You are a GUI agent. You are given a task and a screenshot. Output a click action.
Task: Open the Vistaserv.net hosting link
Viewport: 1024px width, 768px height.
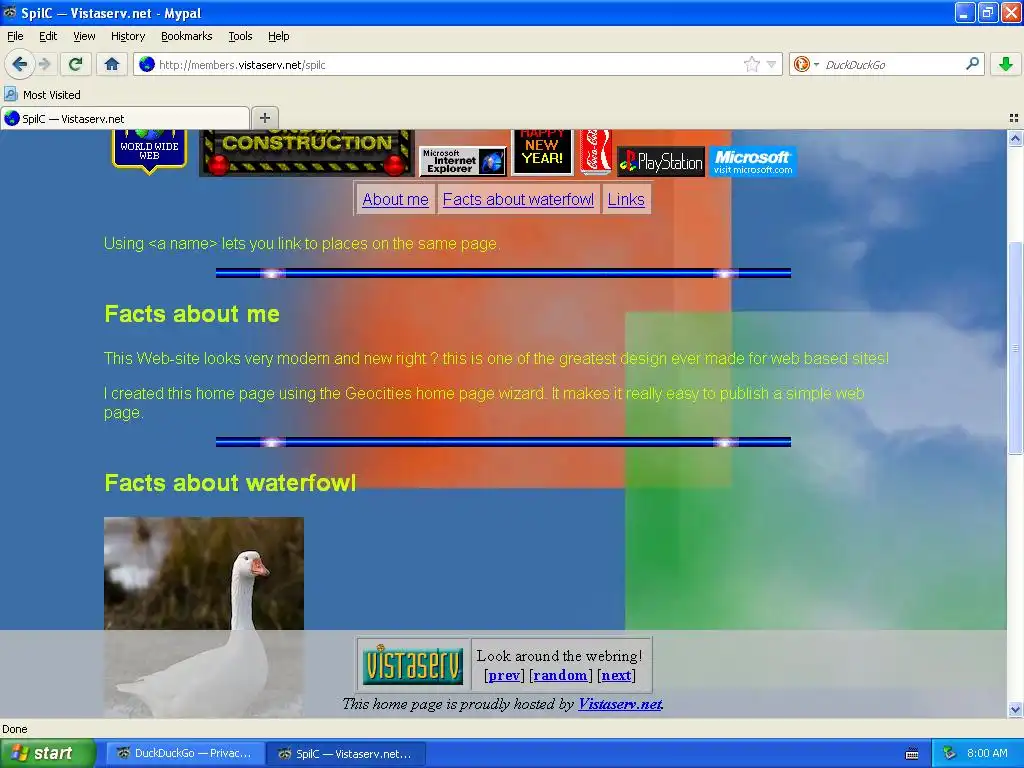[620, 704]
